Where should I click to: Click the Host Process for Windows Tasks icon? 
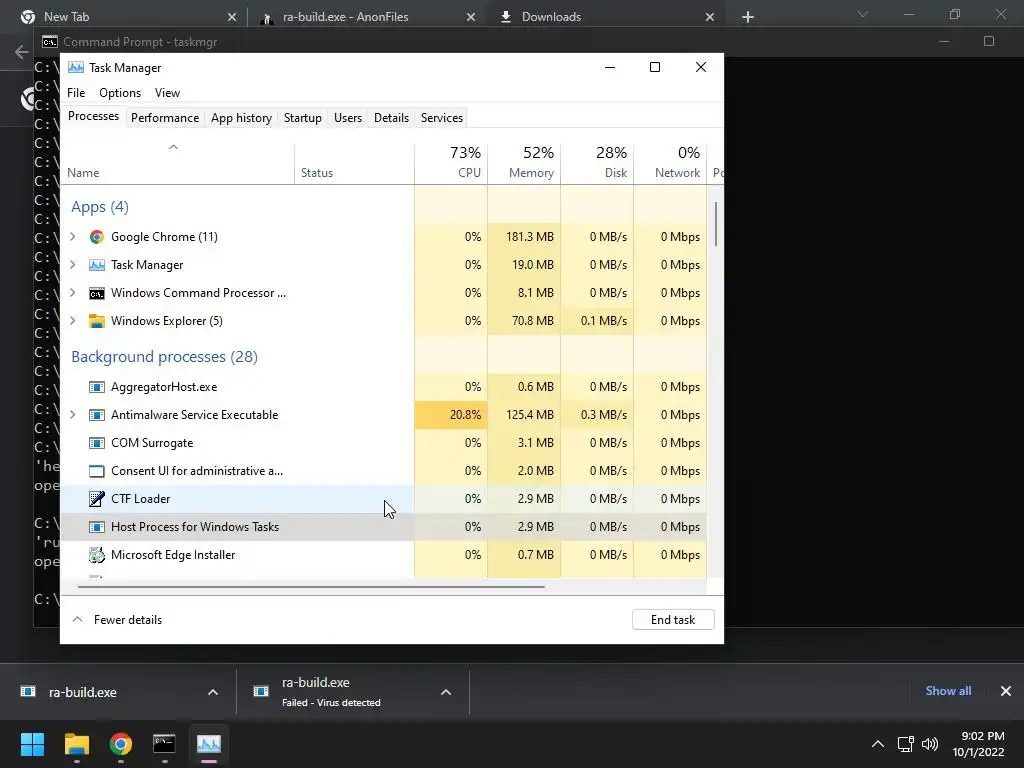point(97,527)
